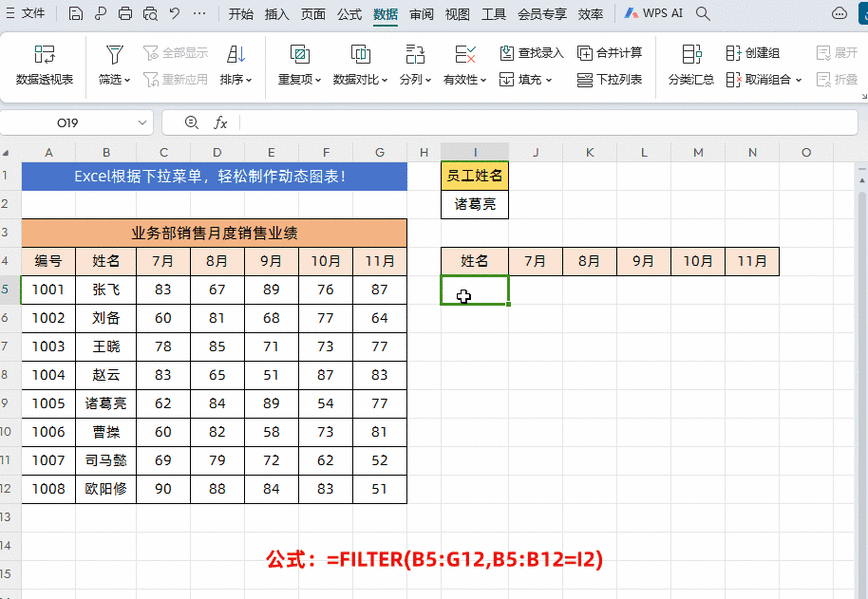Click cell I2 containing 诸葛亮 dropdown
The image size is (868, 599).
point(475,204)
